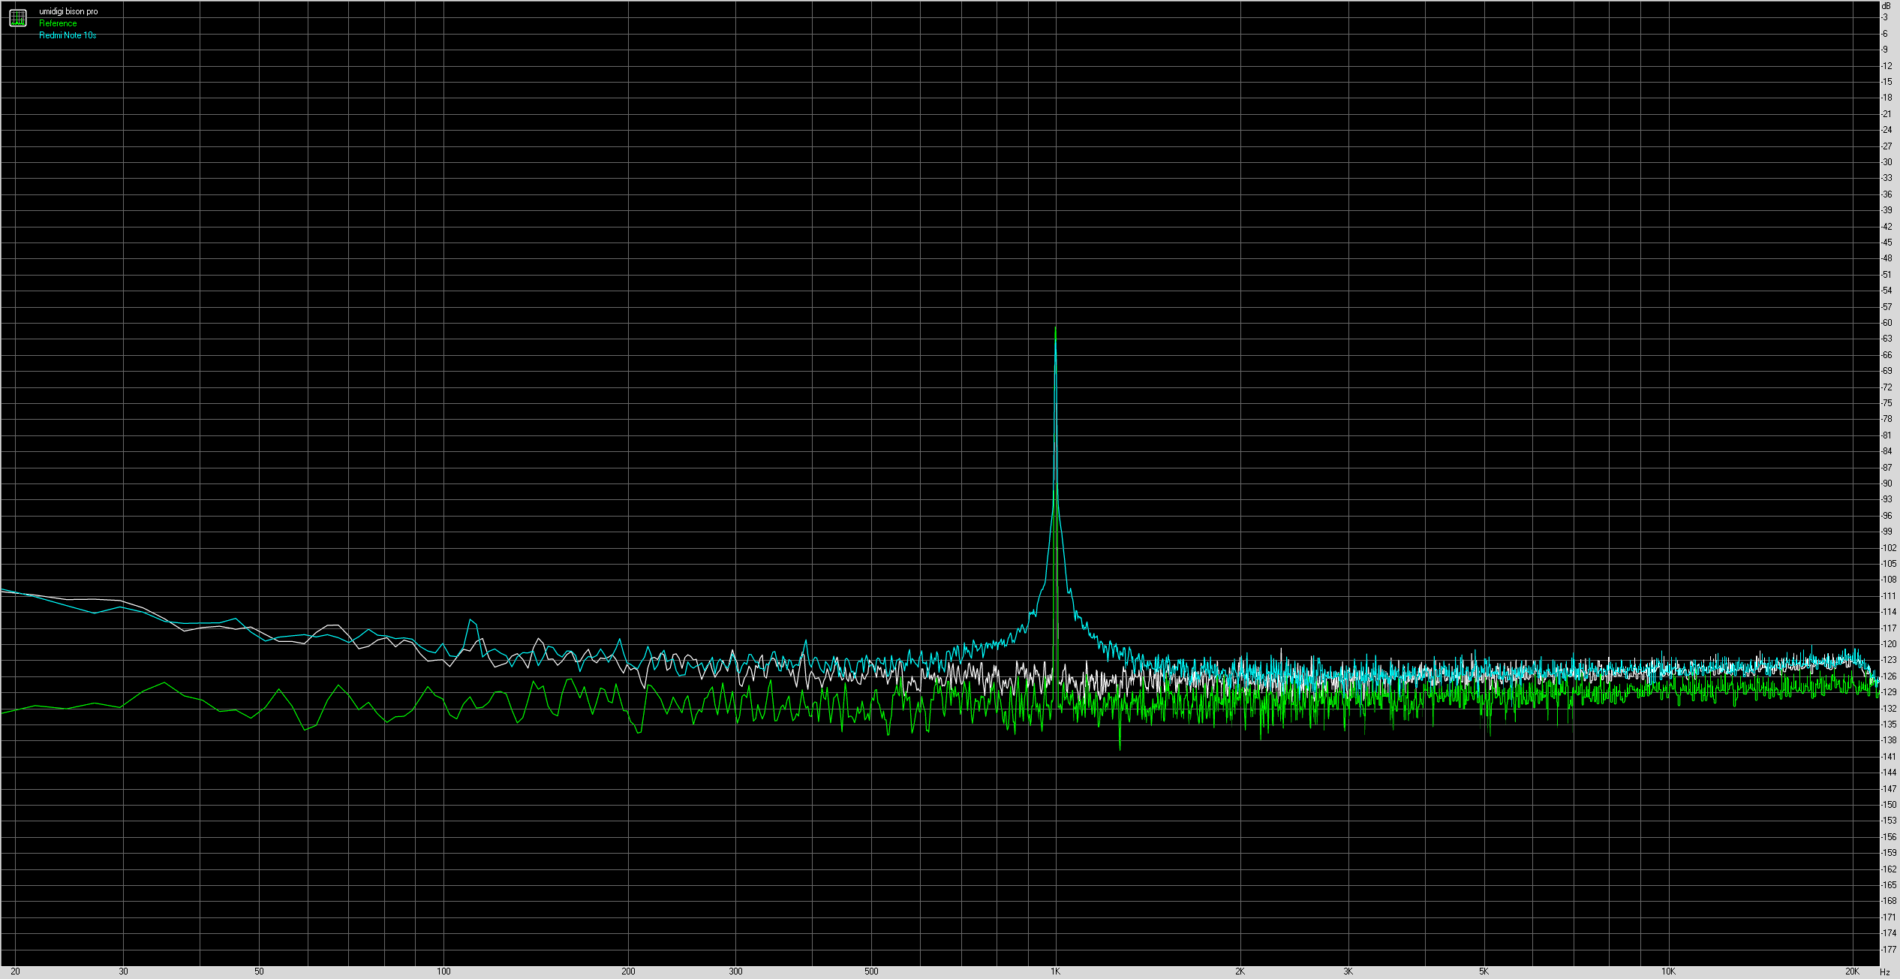Select the cyan 'Redmi Note 10s' legend entry
This screenshot has height=979, width=1900.
coord(67,35)
